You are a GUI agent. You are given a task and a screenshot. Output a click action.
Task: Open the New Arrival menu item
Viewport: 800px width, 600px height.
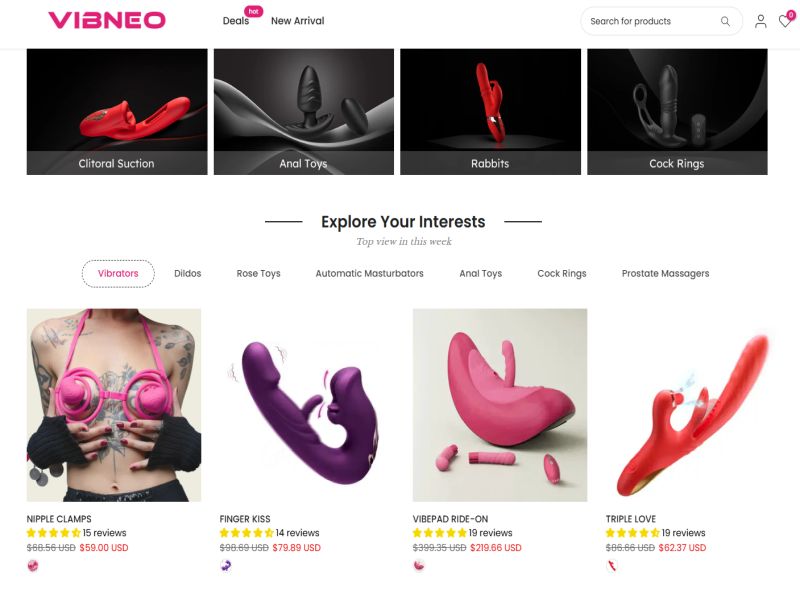point(297,21)
